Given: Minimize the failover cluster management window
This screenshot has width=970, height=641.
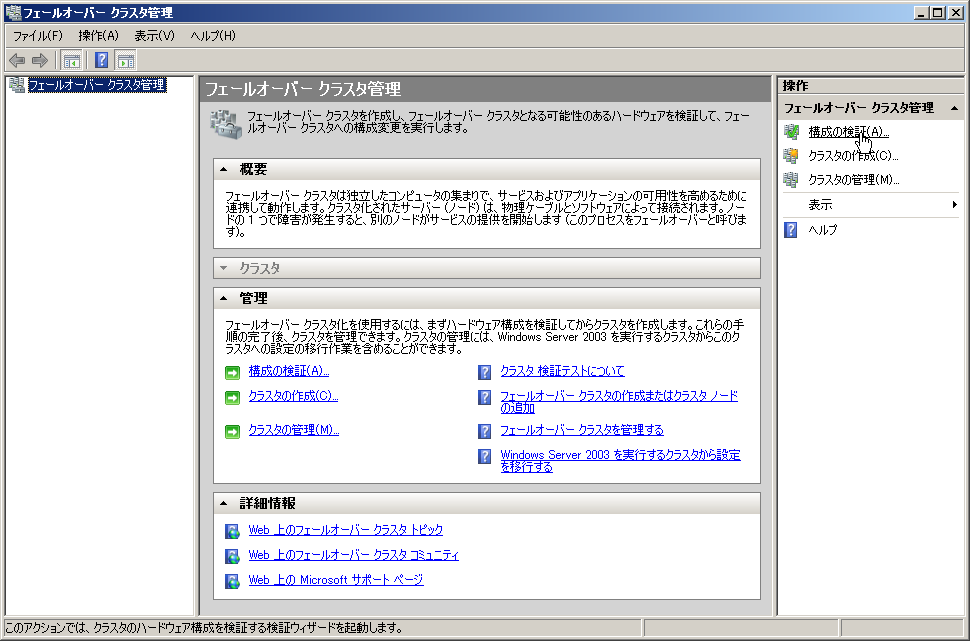Looking at the screenshot, I should tap(922, 12).
